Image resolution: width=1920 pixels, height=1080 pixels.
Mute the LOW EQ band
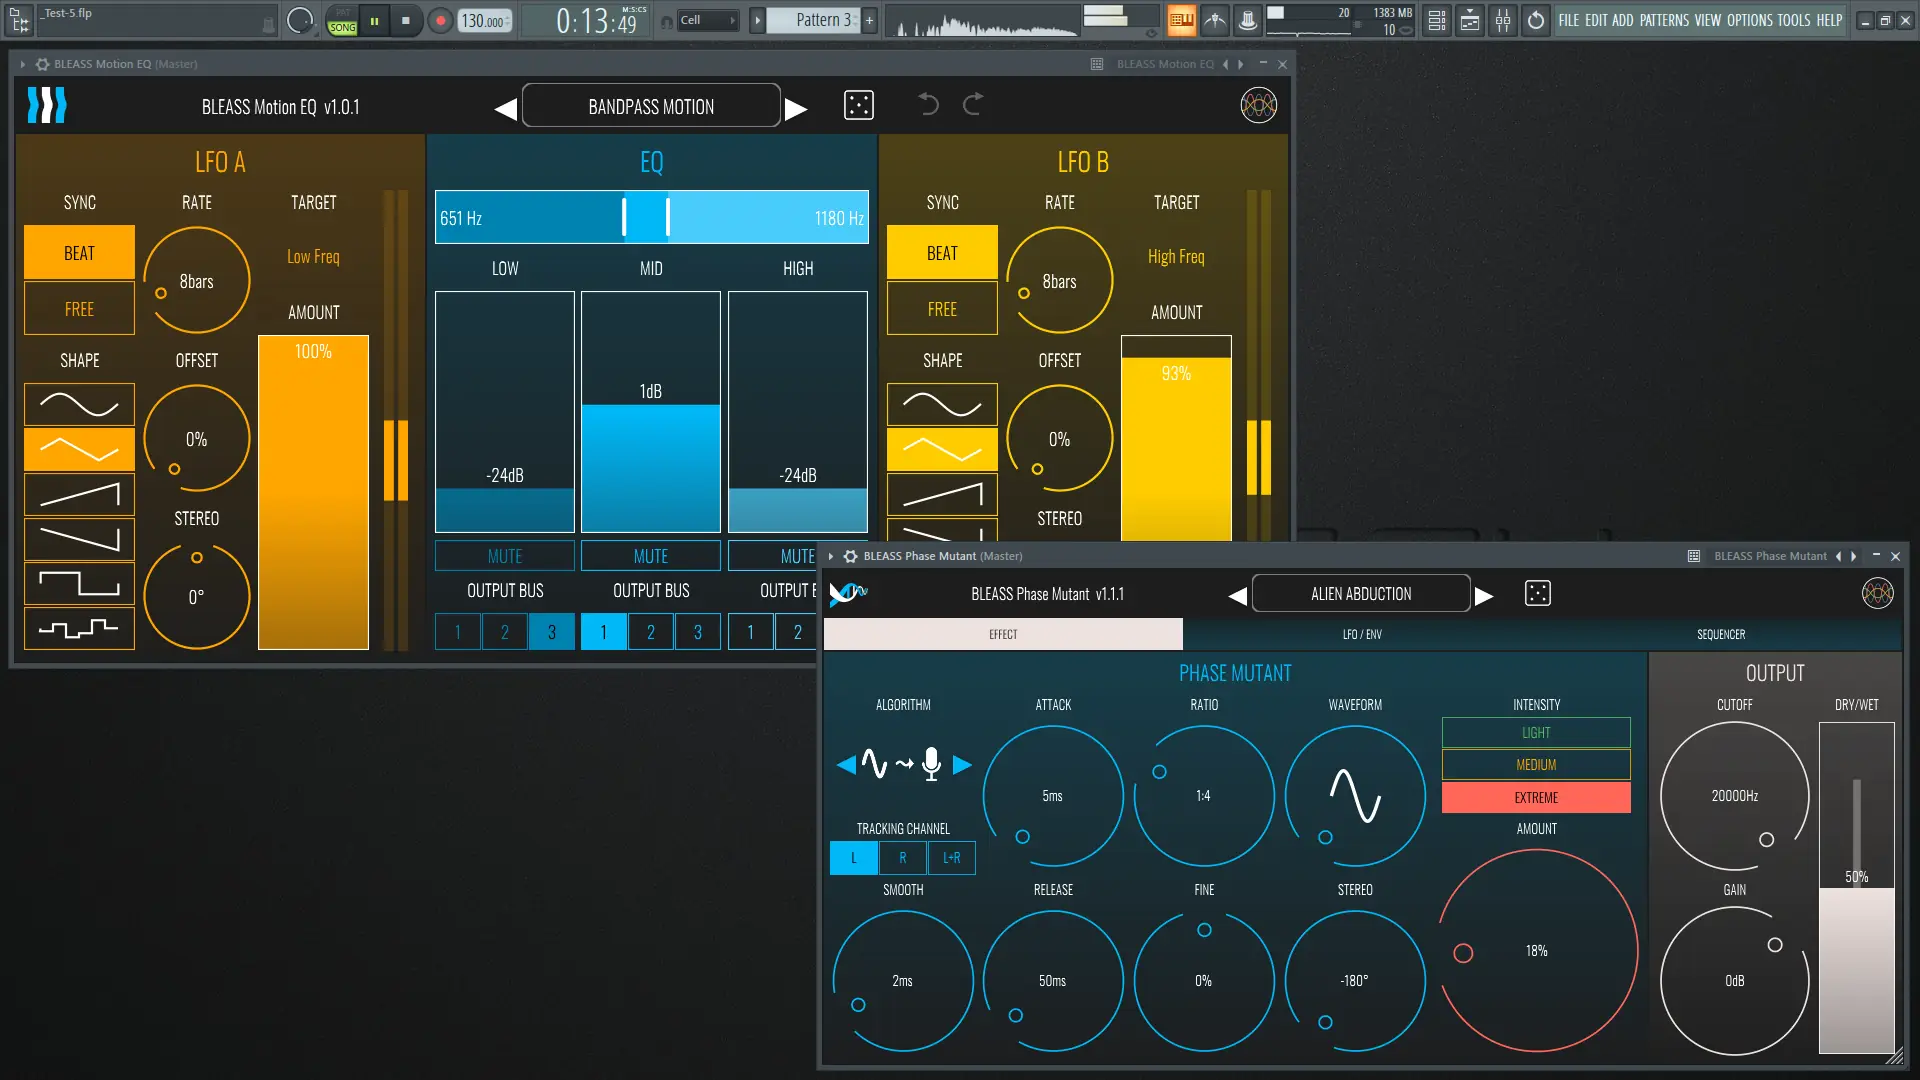504,556
